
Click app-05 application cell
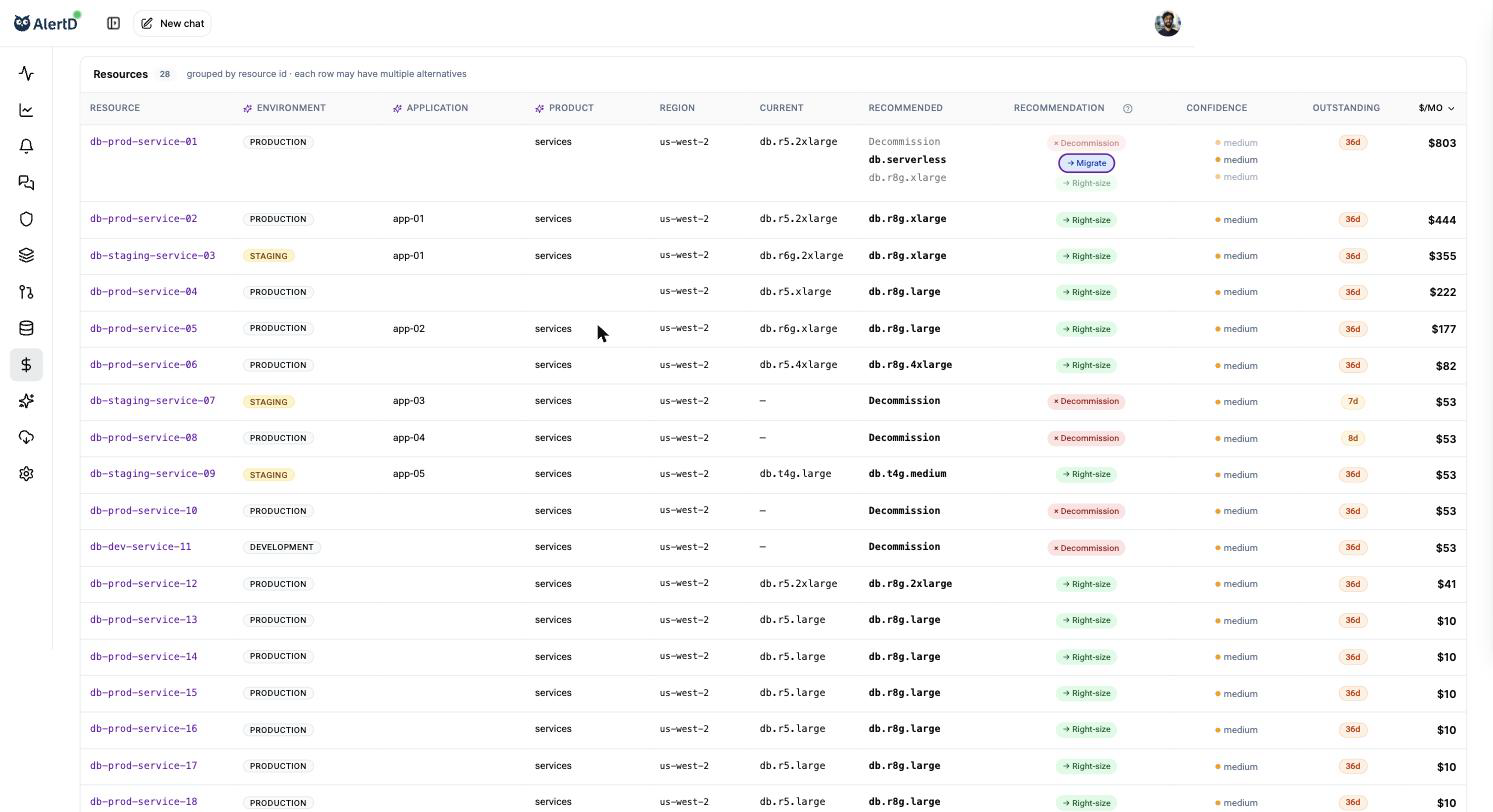pos(409,474)
